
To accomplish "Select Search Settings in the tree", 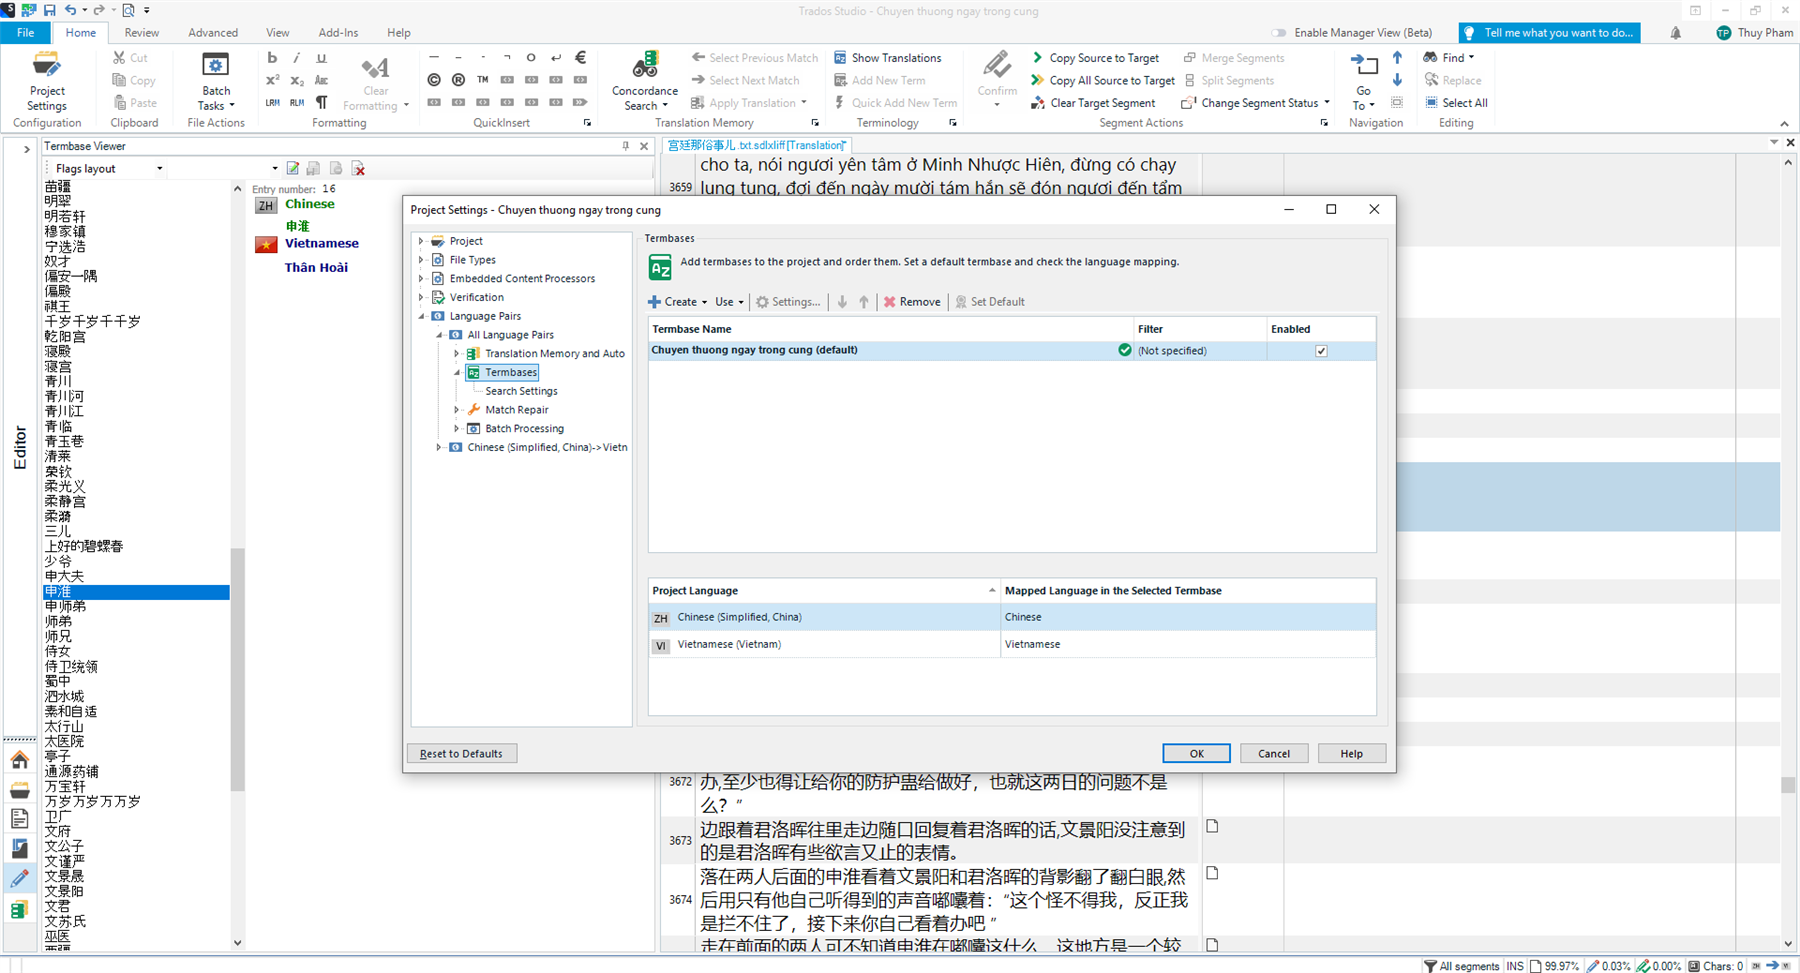I will pos(521,391).
